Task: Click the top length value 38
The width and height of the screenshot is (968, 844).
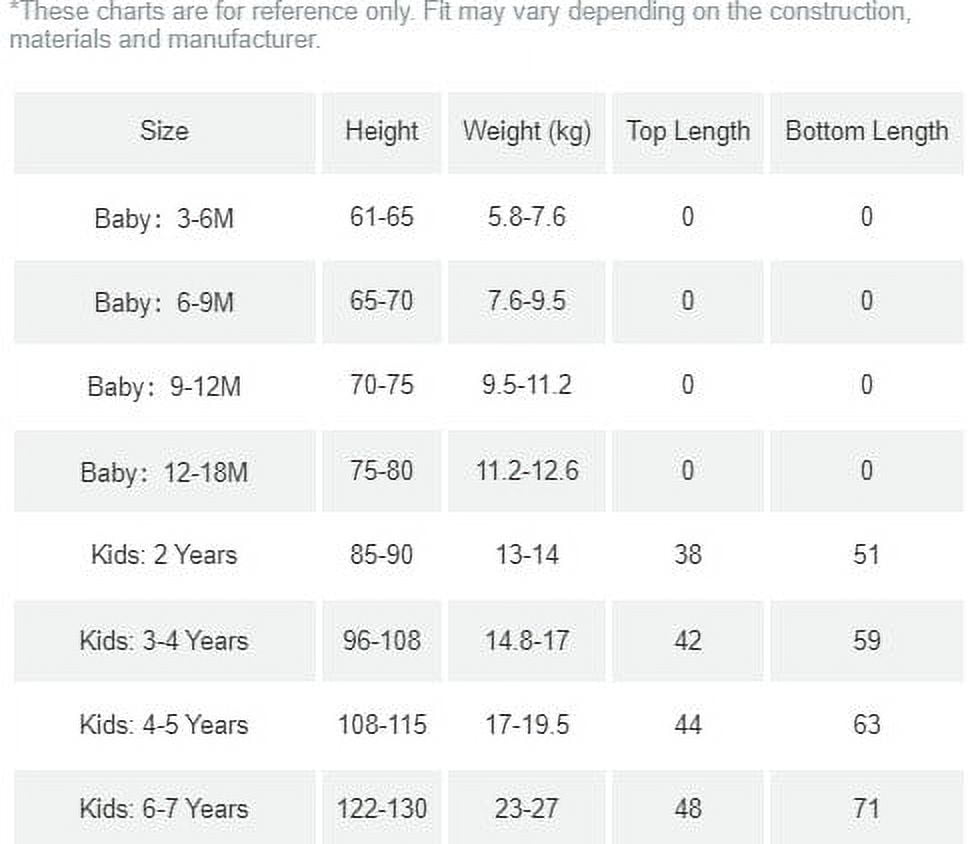Action: (688, 555)
